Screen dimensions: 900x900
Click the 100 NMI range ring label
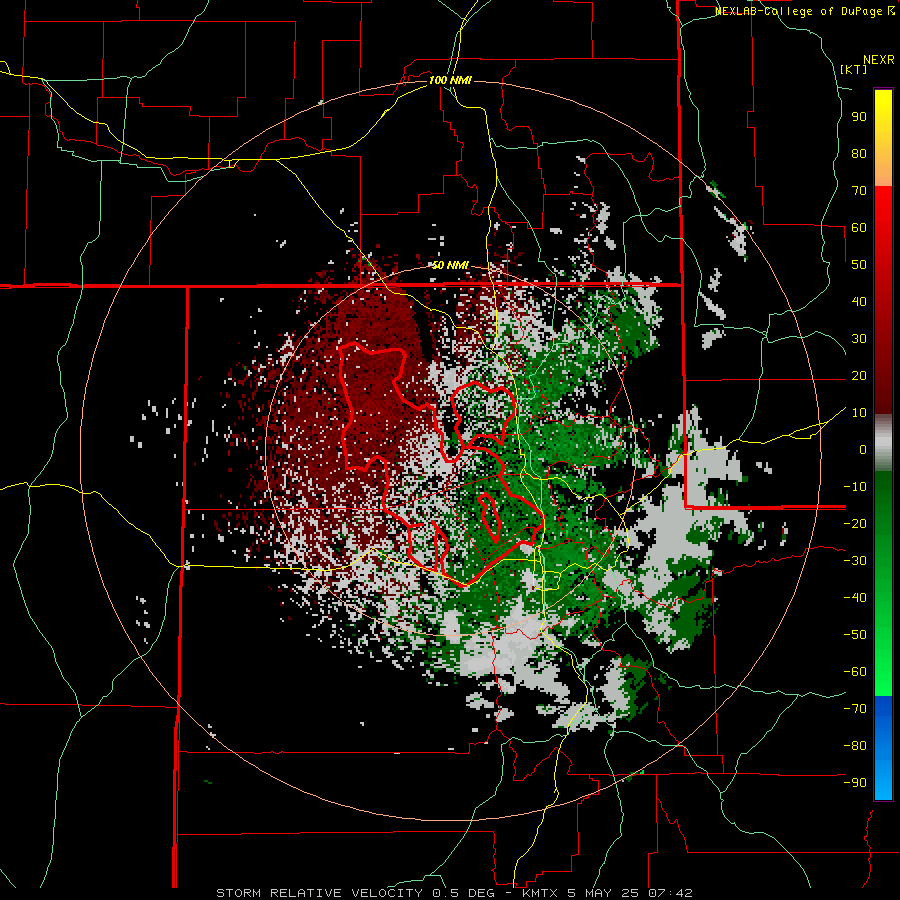[450, 80]
